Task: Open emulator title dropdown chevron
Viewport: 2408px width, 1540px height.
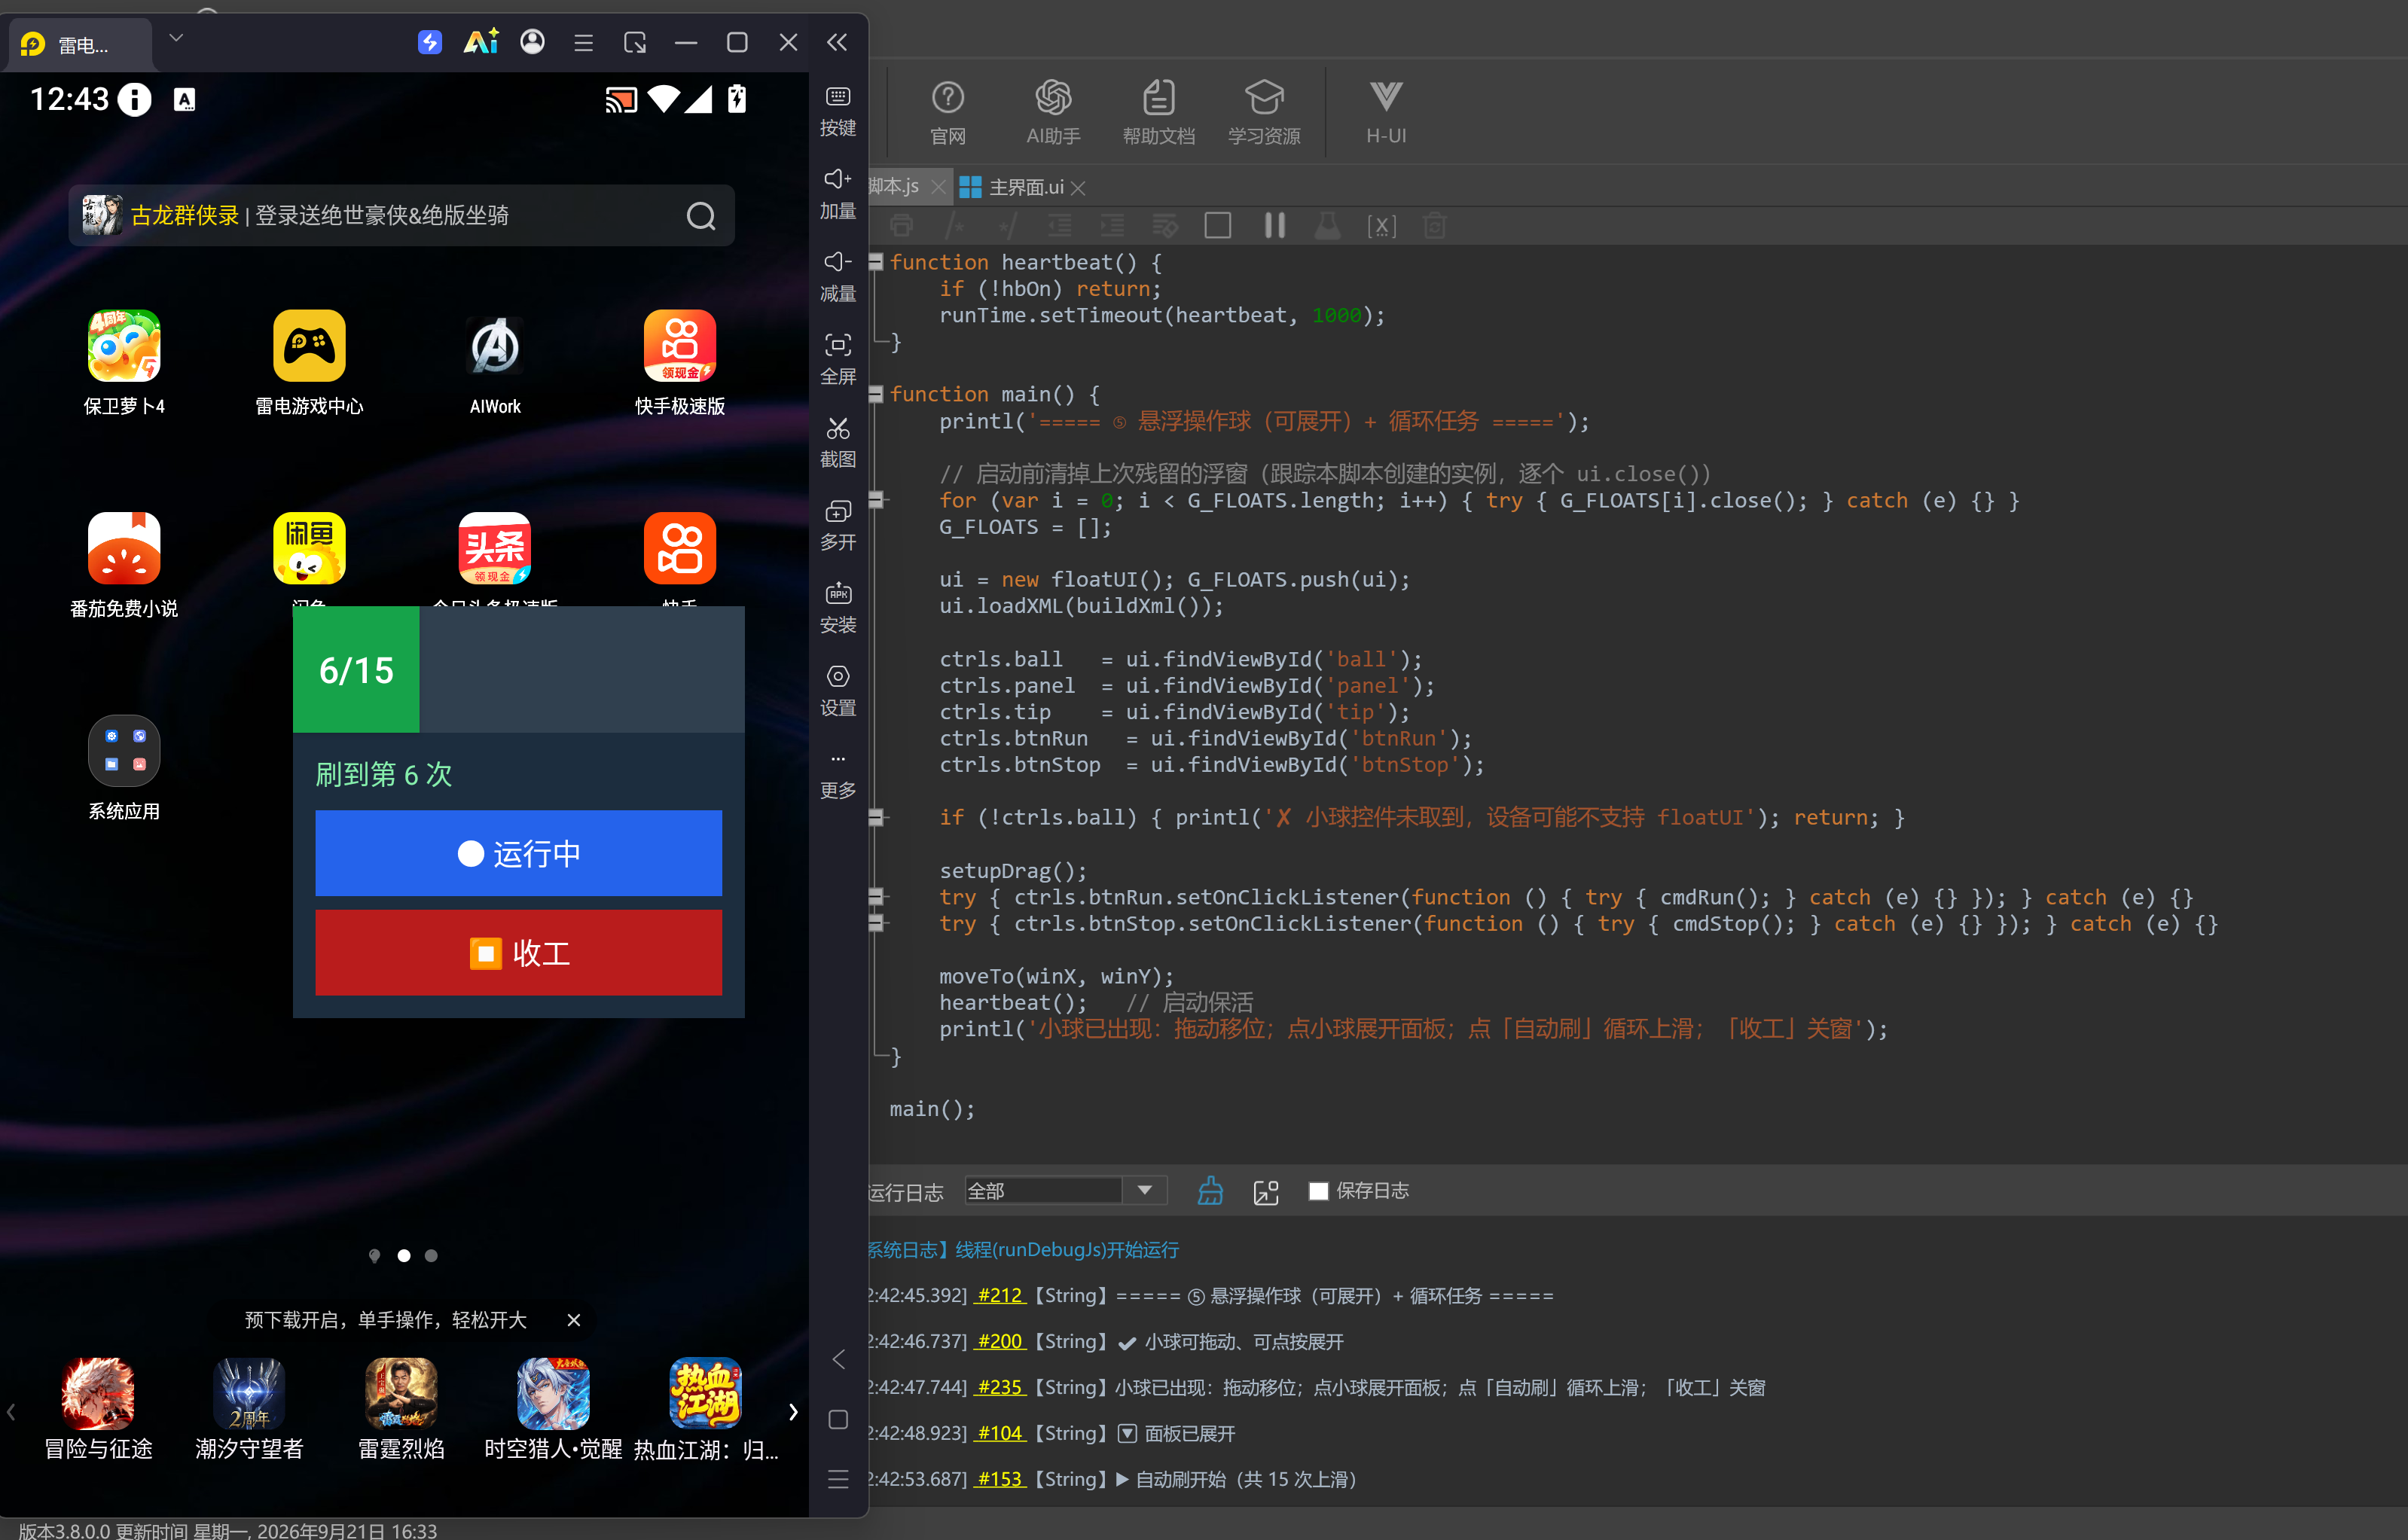Action: point(176,38)
